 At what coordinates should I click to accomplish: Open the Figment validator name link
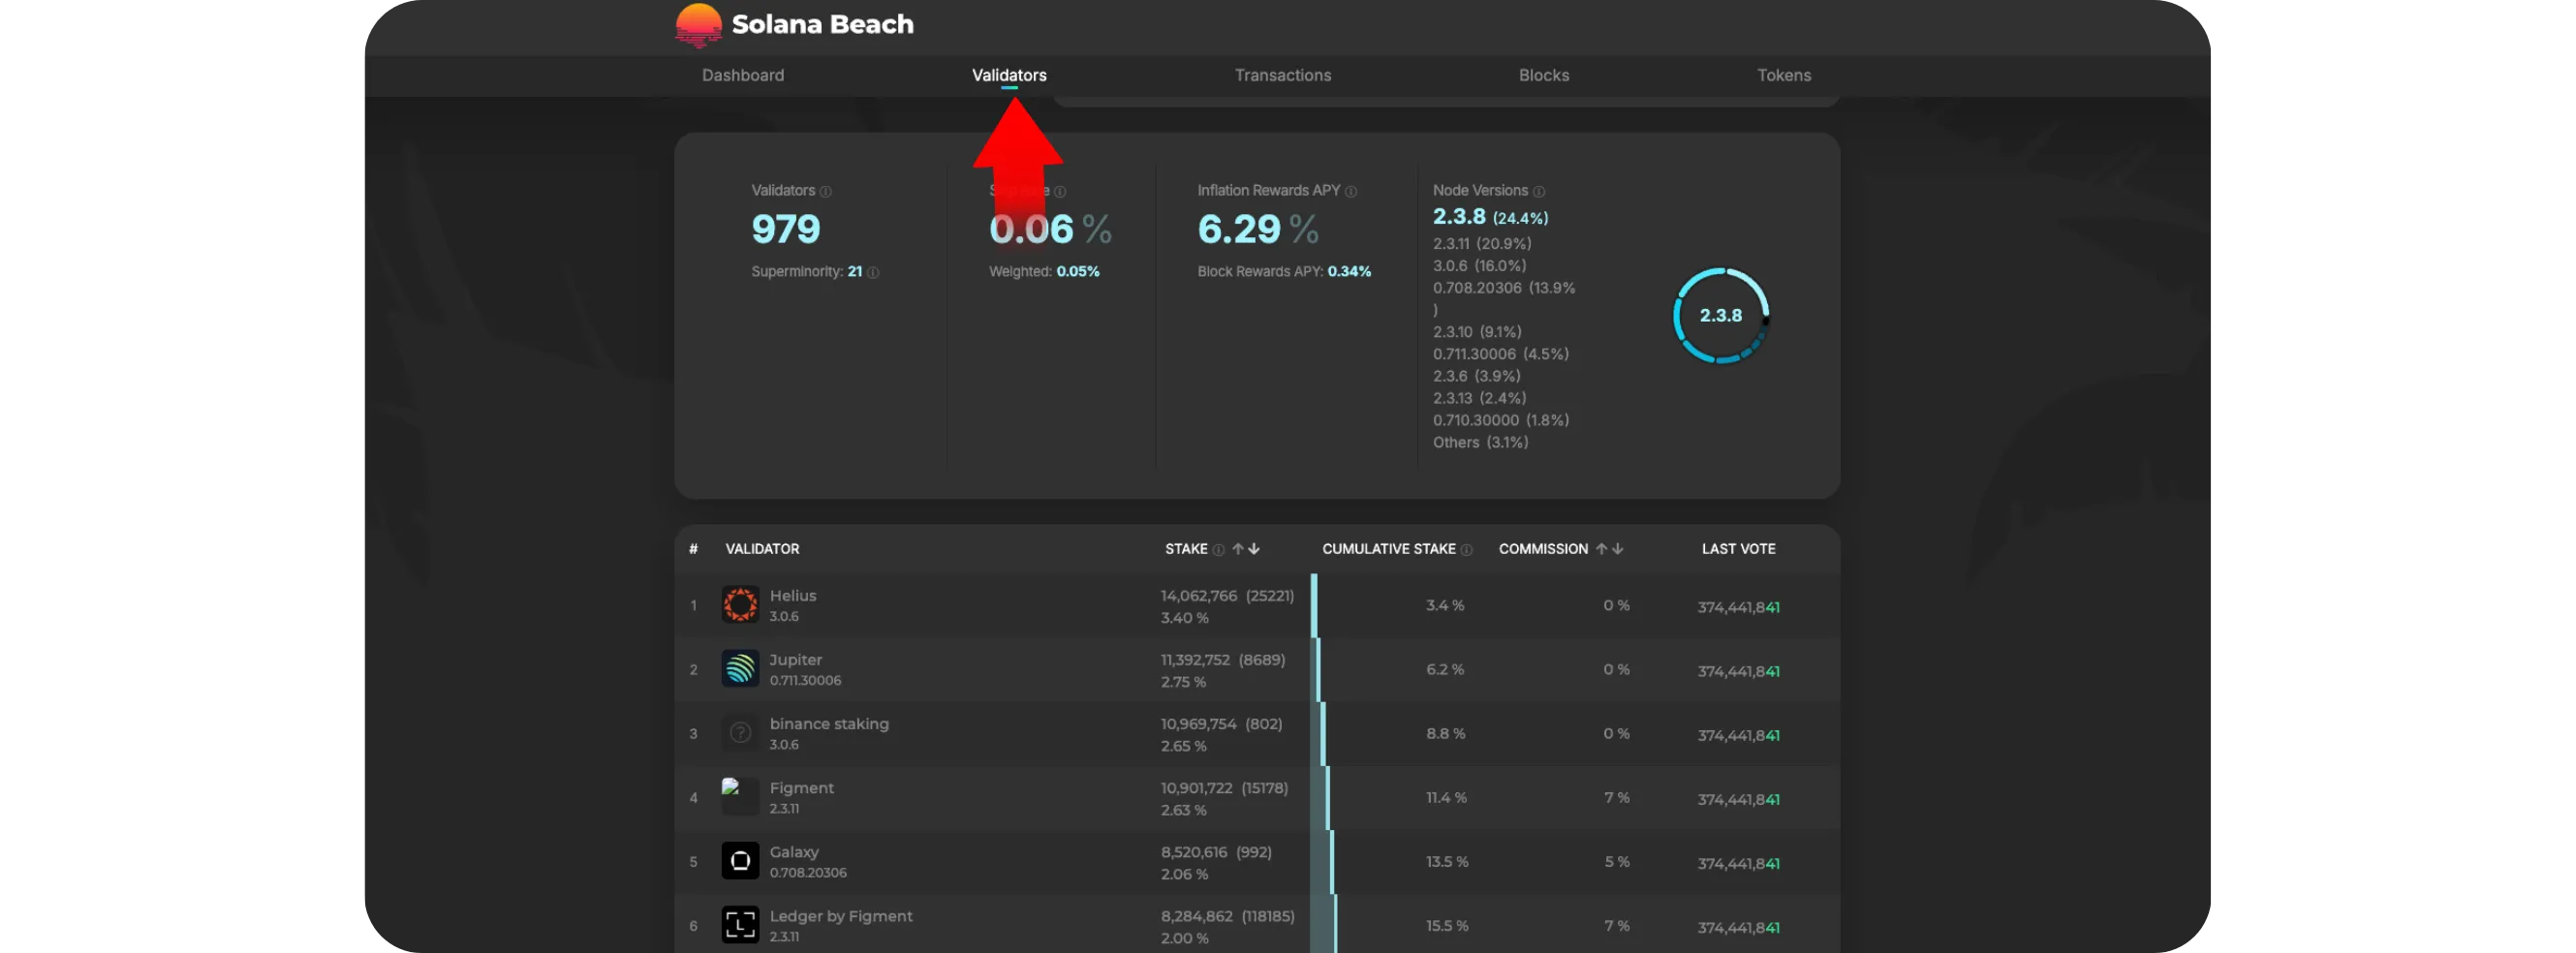(x=801, y=788)
